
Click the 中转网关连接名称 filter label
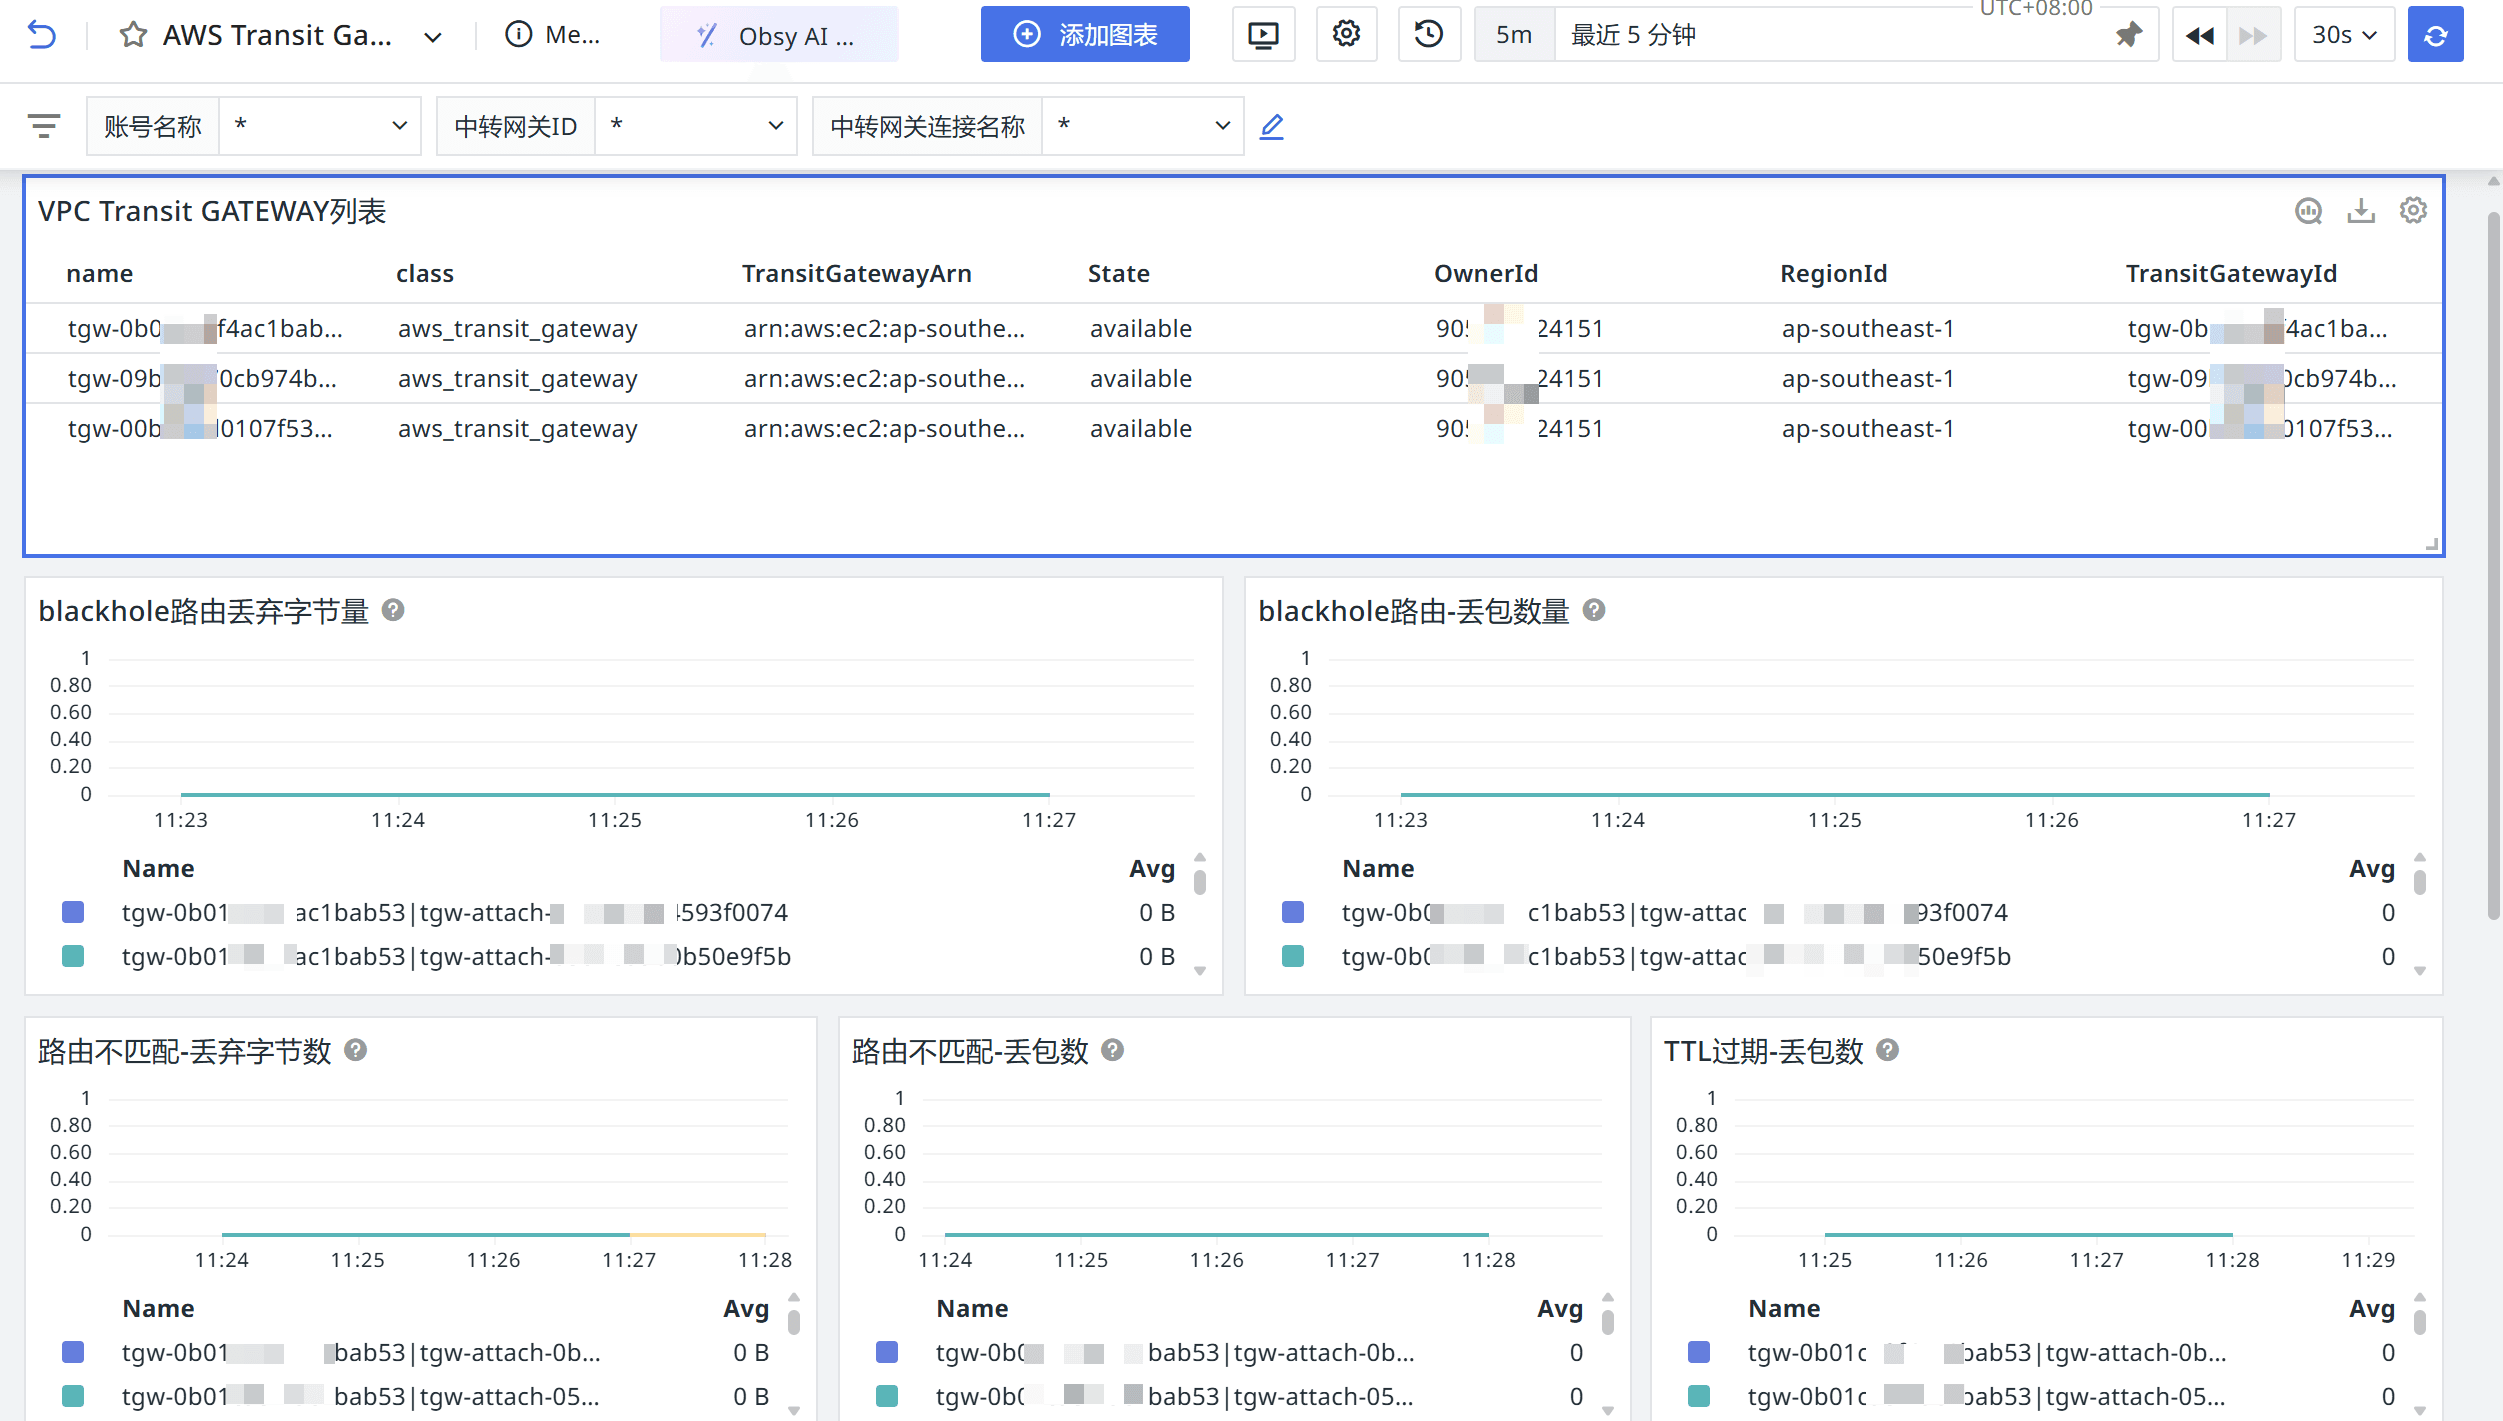[x=928, y=126]
